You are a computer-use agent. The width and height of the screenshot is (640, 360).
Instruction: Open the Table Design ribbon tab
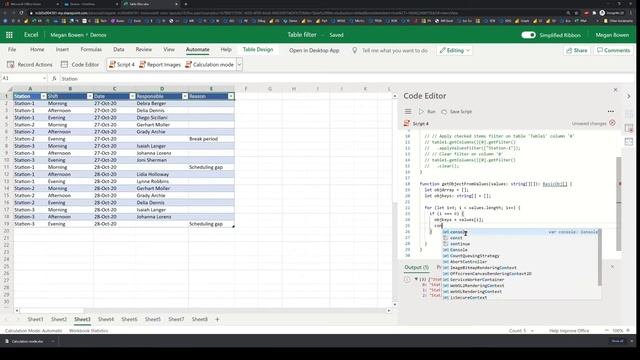(x=258, y=49)
